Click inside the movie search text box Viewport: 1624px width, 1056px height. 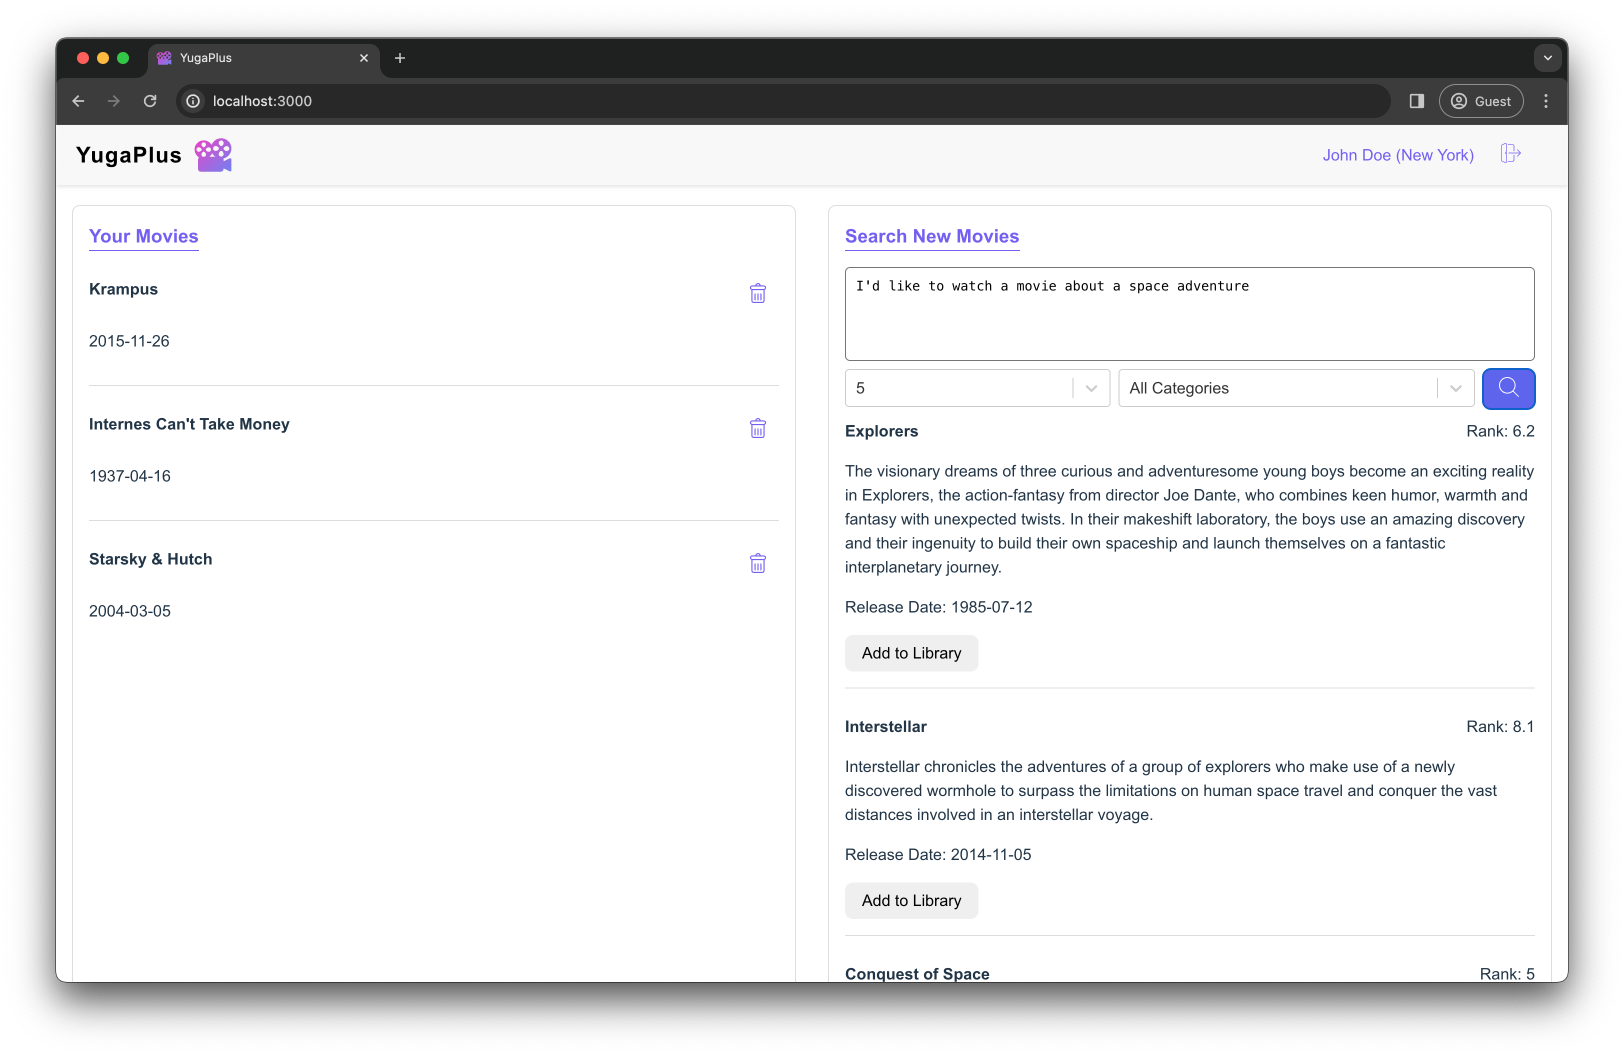(1189, 313)
